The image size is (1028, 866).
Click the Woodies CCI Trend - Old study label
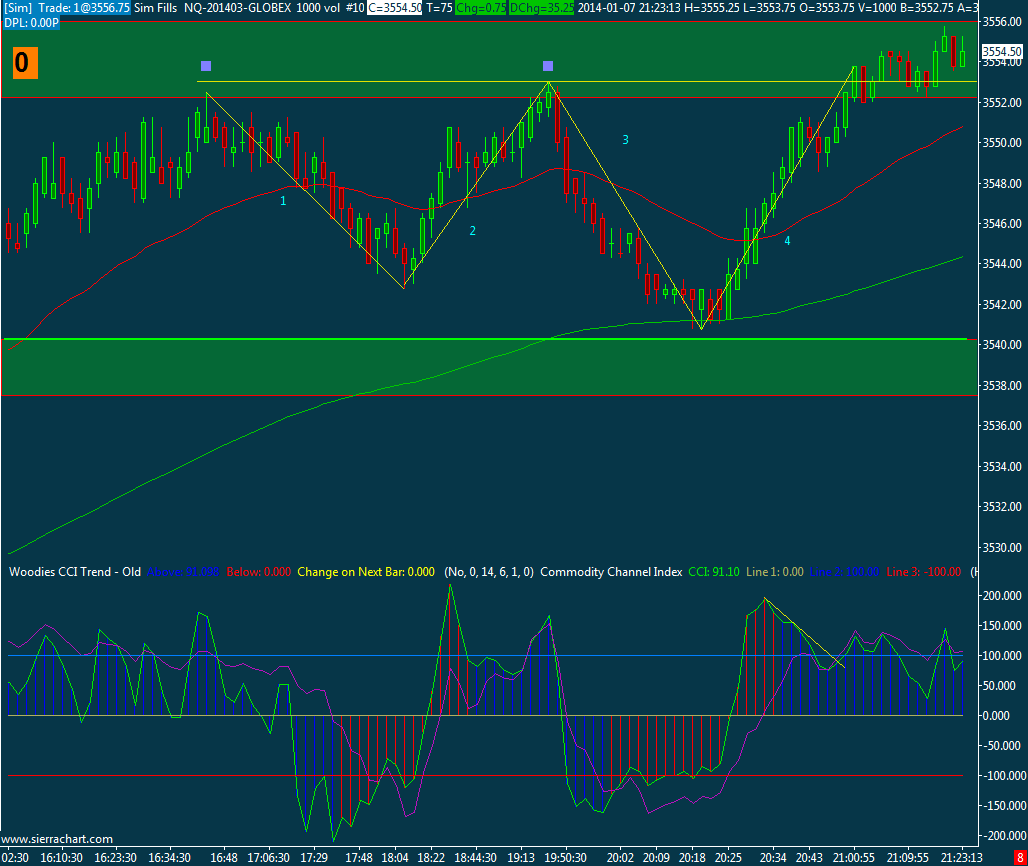(x=75, y=572)
